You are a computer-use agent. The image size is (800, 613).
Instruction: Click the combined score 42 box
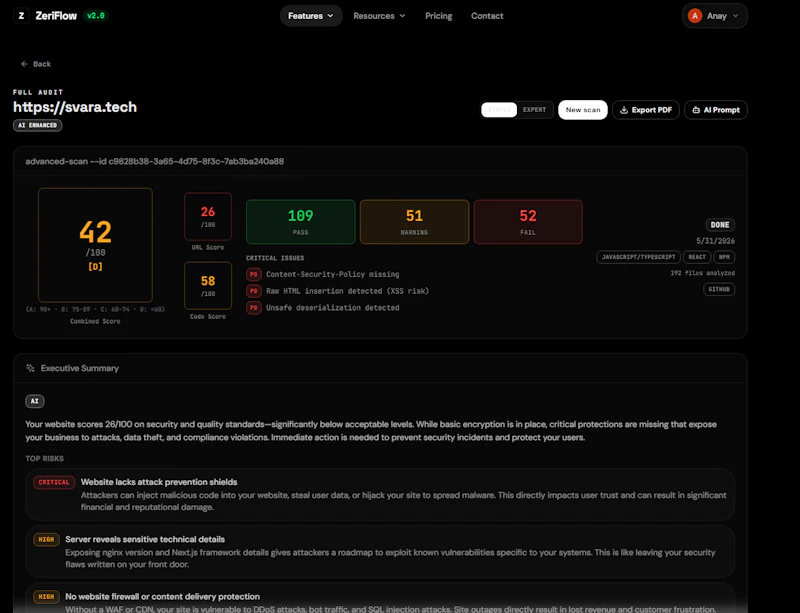[95, 245]
